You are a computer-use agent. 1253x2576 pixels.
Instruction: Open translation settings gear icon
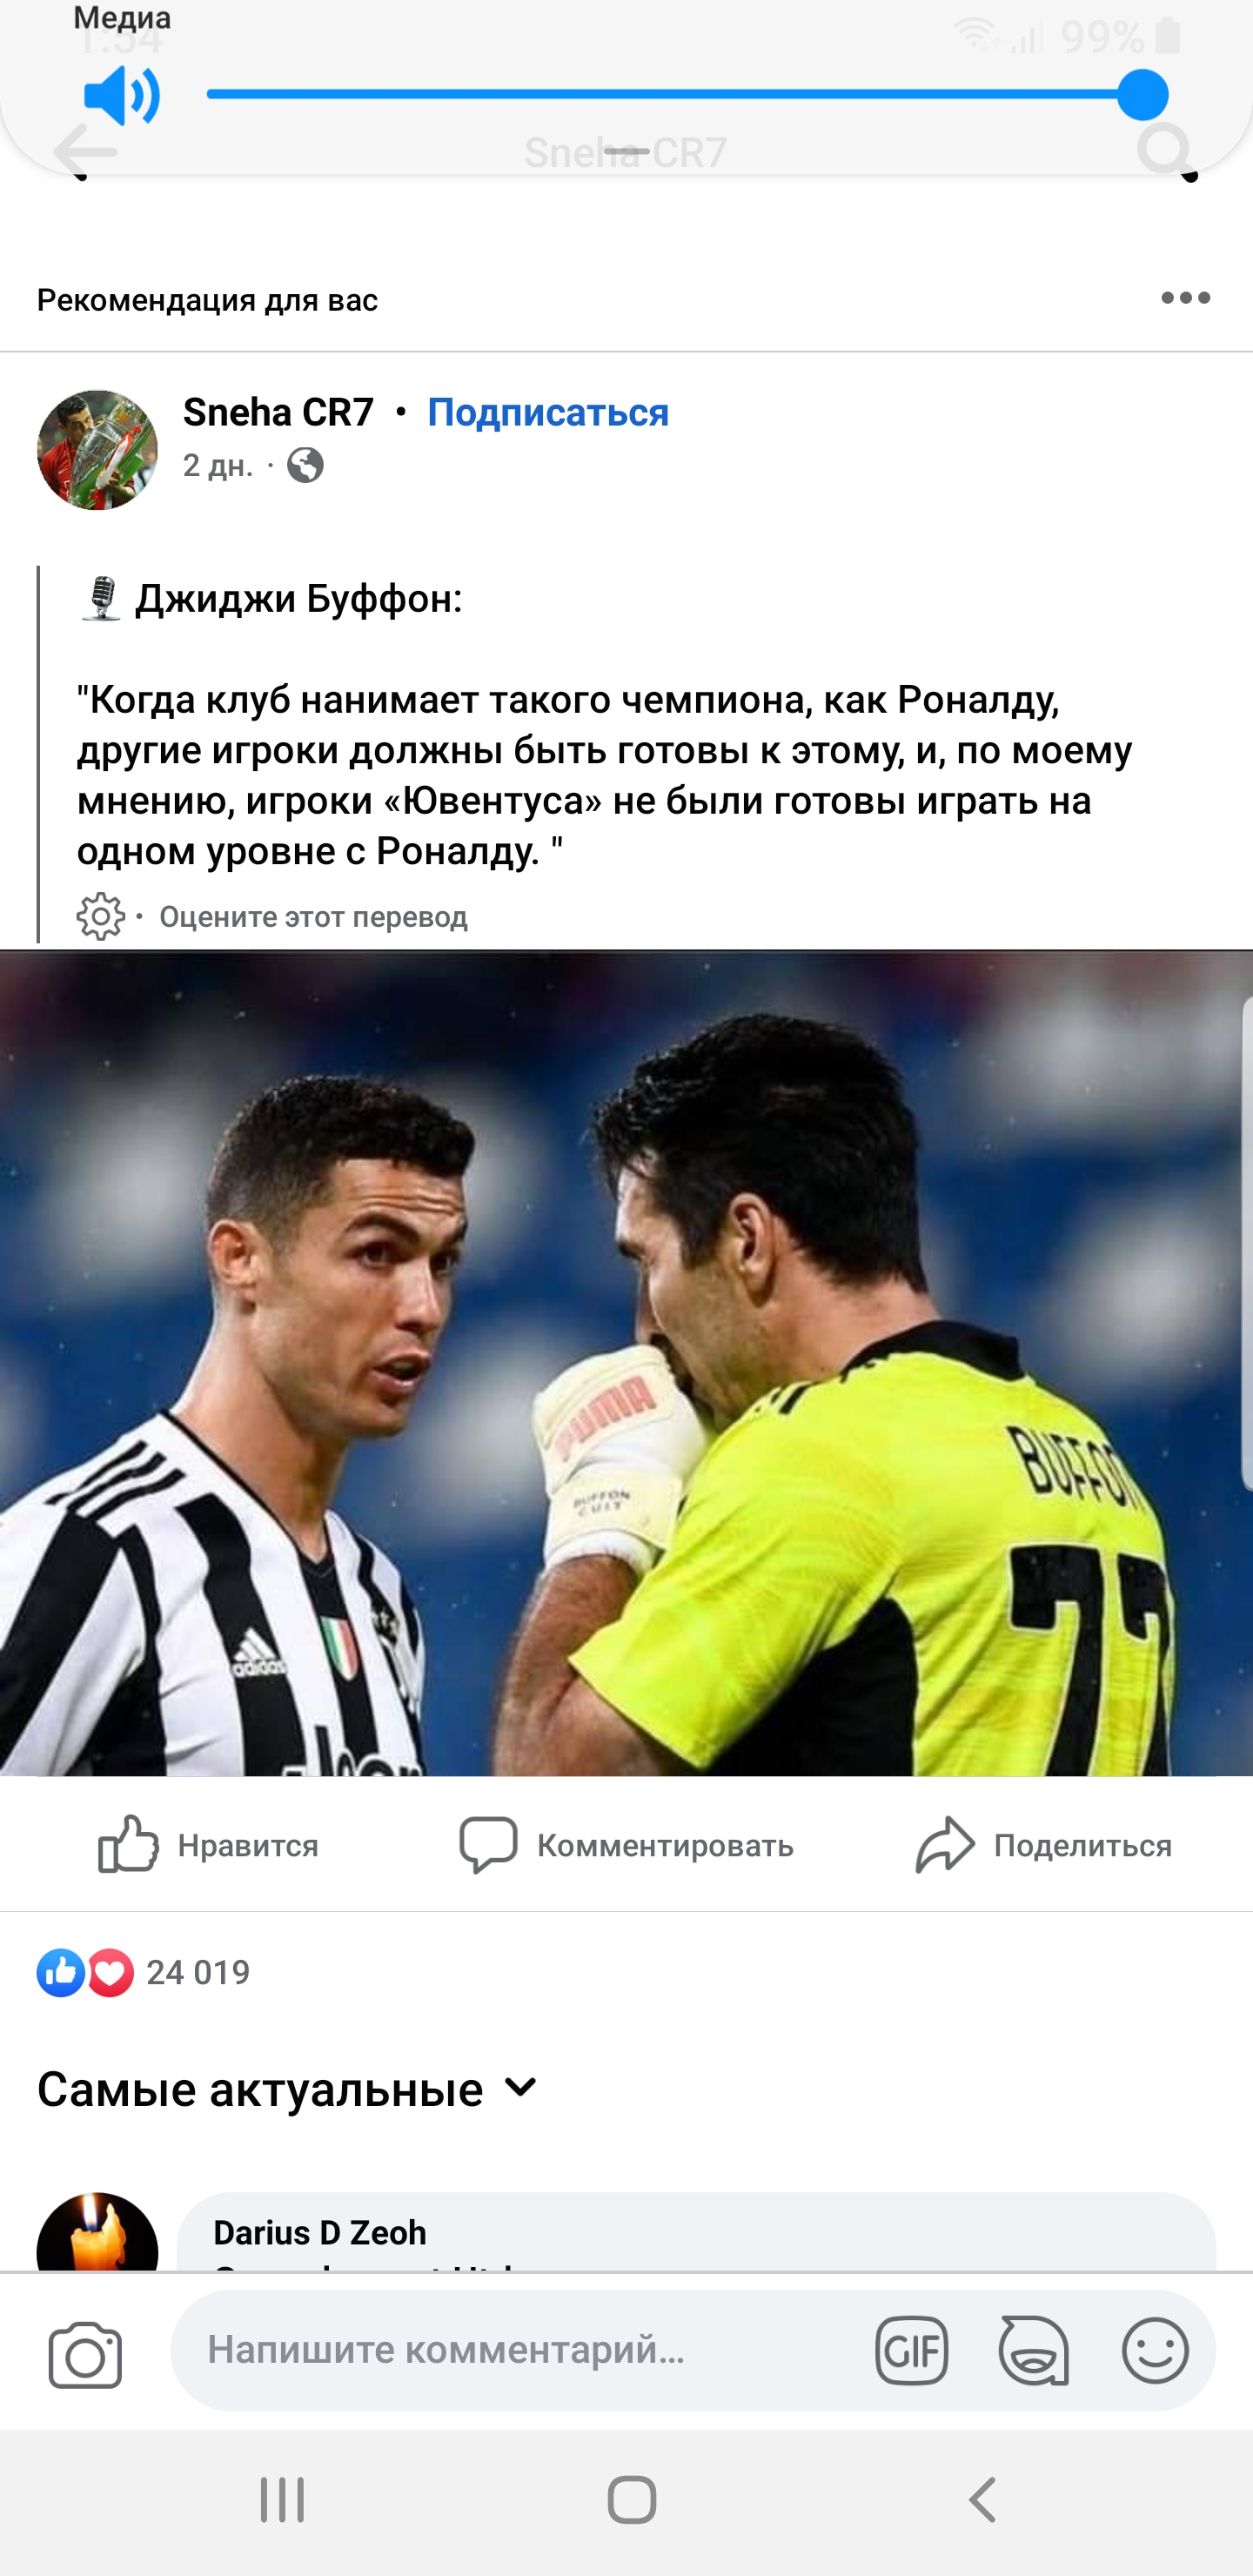click(x=100, y=916)
